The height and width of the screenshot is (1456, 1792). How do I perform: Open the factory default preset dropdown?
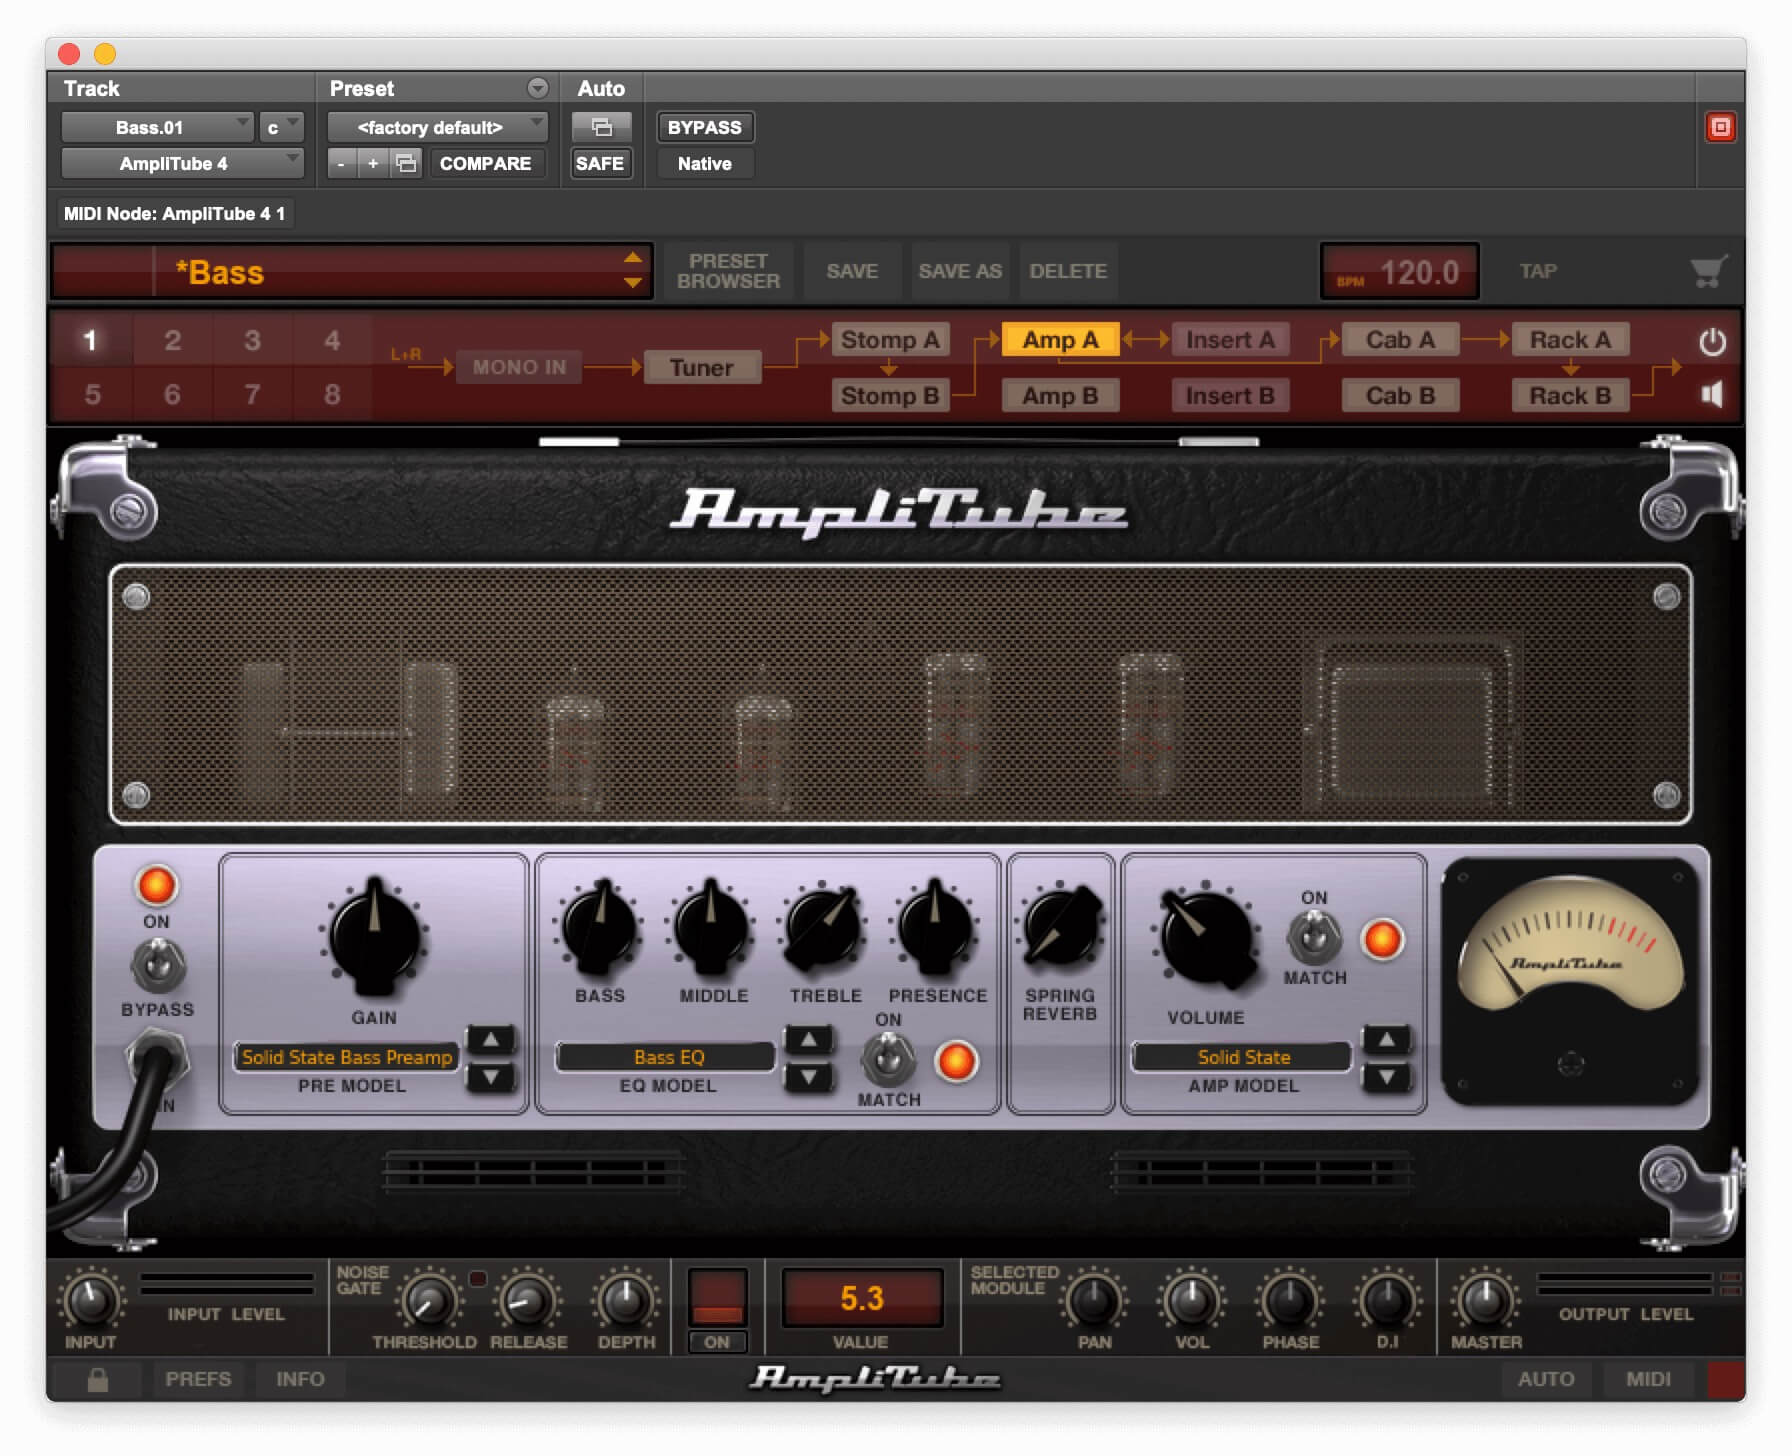point(437,127)
